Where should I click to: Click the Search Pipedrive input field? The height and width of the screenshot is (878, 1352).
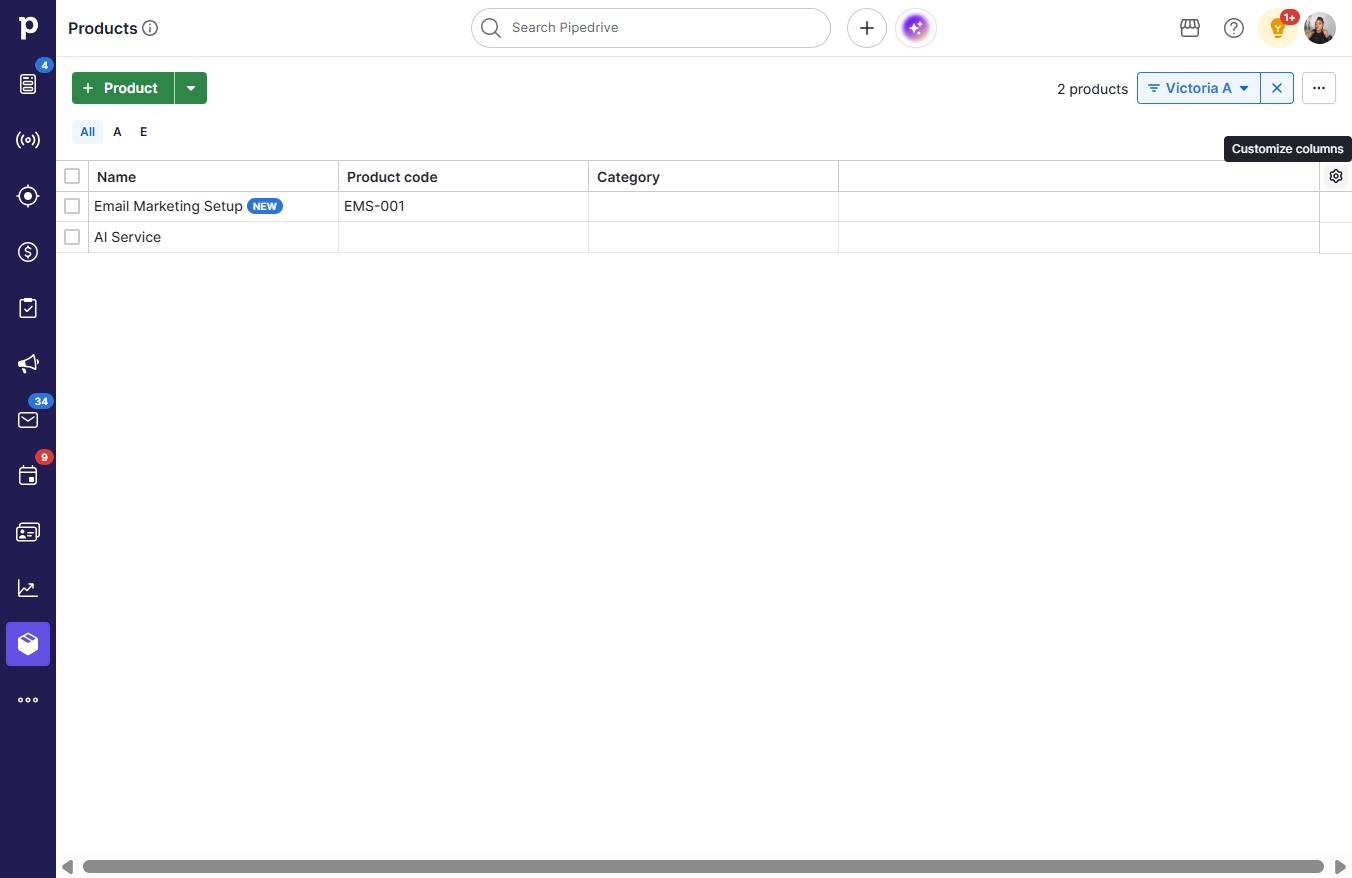(650, 28)
